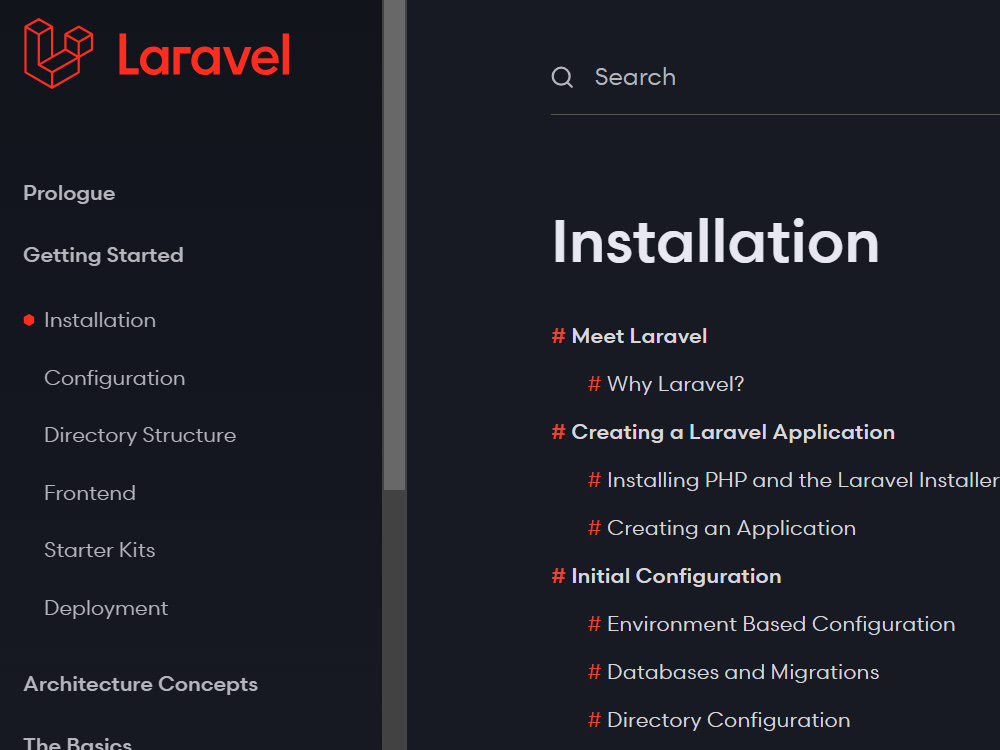Jump to Initial Configuration section
Image resolution: width=1000 pixels, height=750 pixels.
(676, 577)
